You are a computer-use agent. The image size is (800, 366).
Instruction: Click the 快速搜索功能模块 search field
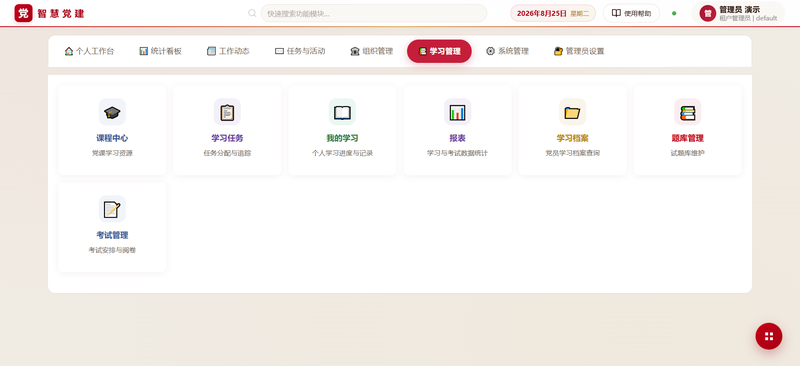pyautogui.click(x=374, y=13)
